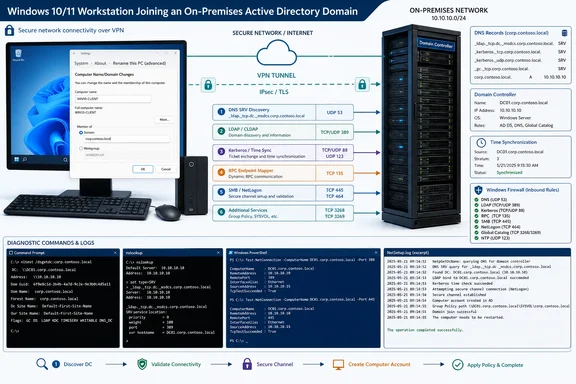The height and width of the screenshot is (384, 576).
Task: Click the NetSetup.log (excerpt) title bar
Action: (x=477, y=253)
